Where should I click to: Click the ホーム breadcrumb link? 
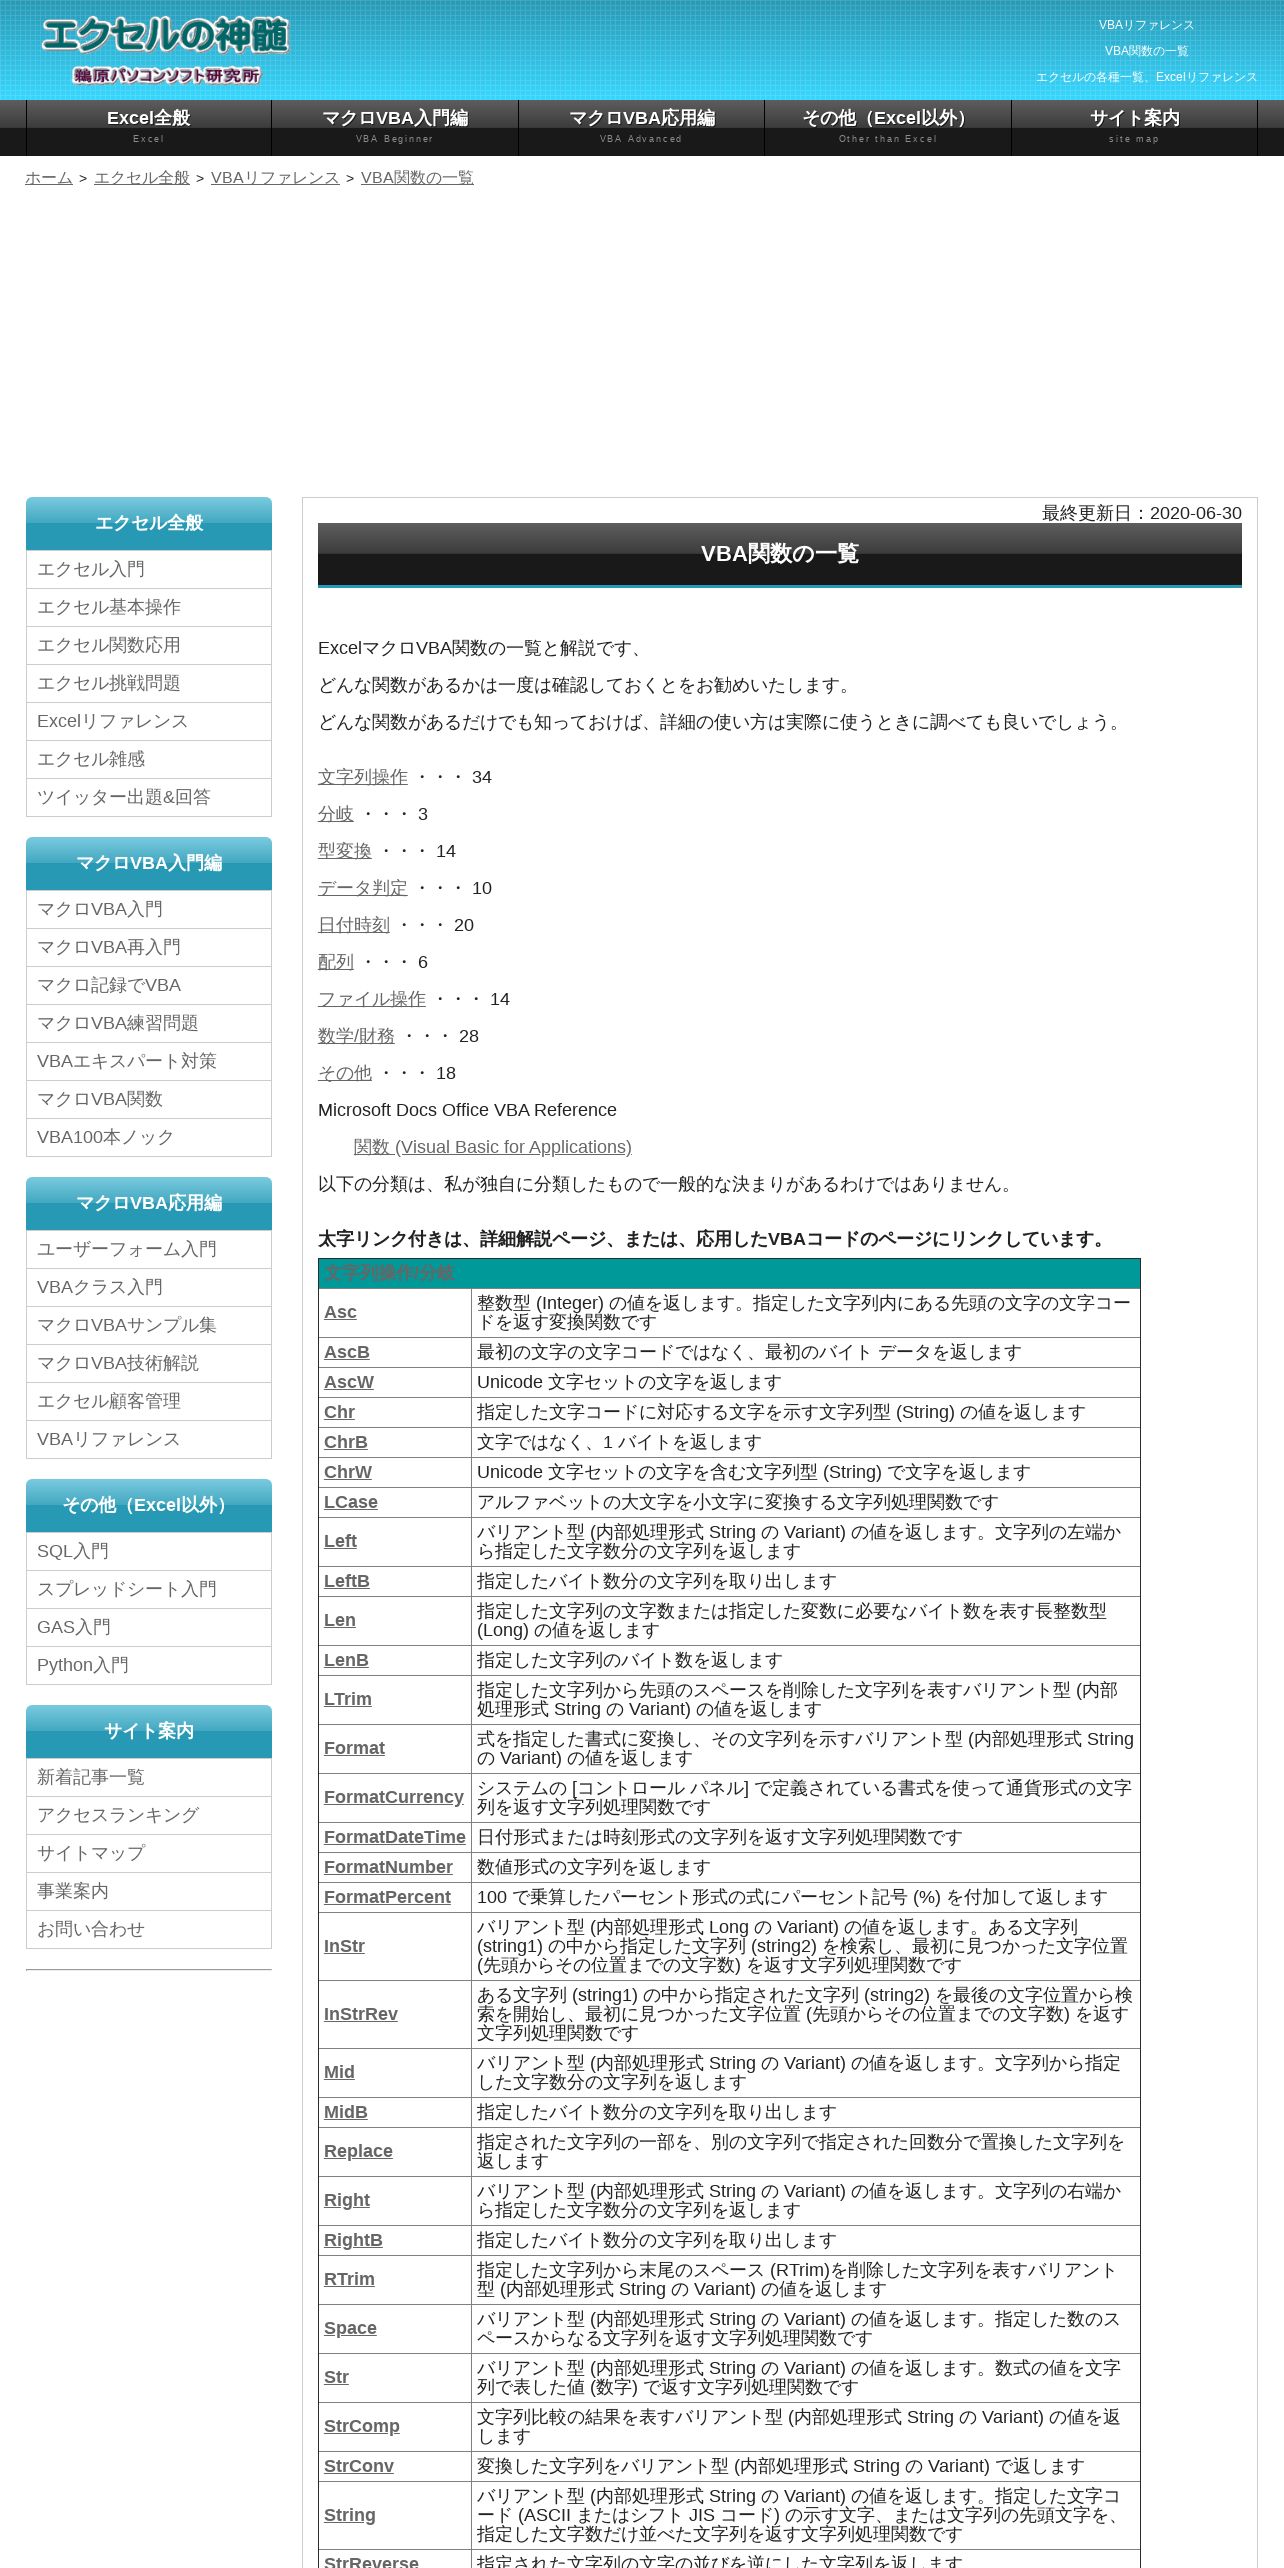[x=49, y=178]
